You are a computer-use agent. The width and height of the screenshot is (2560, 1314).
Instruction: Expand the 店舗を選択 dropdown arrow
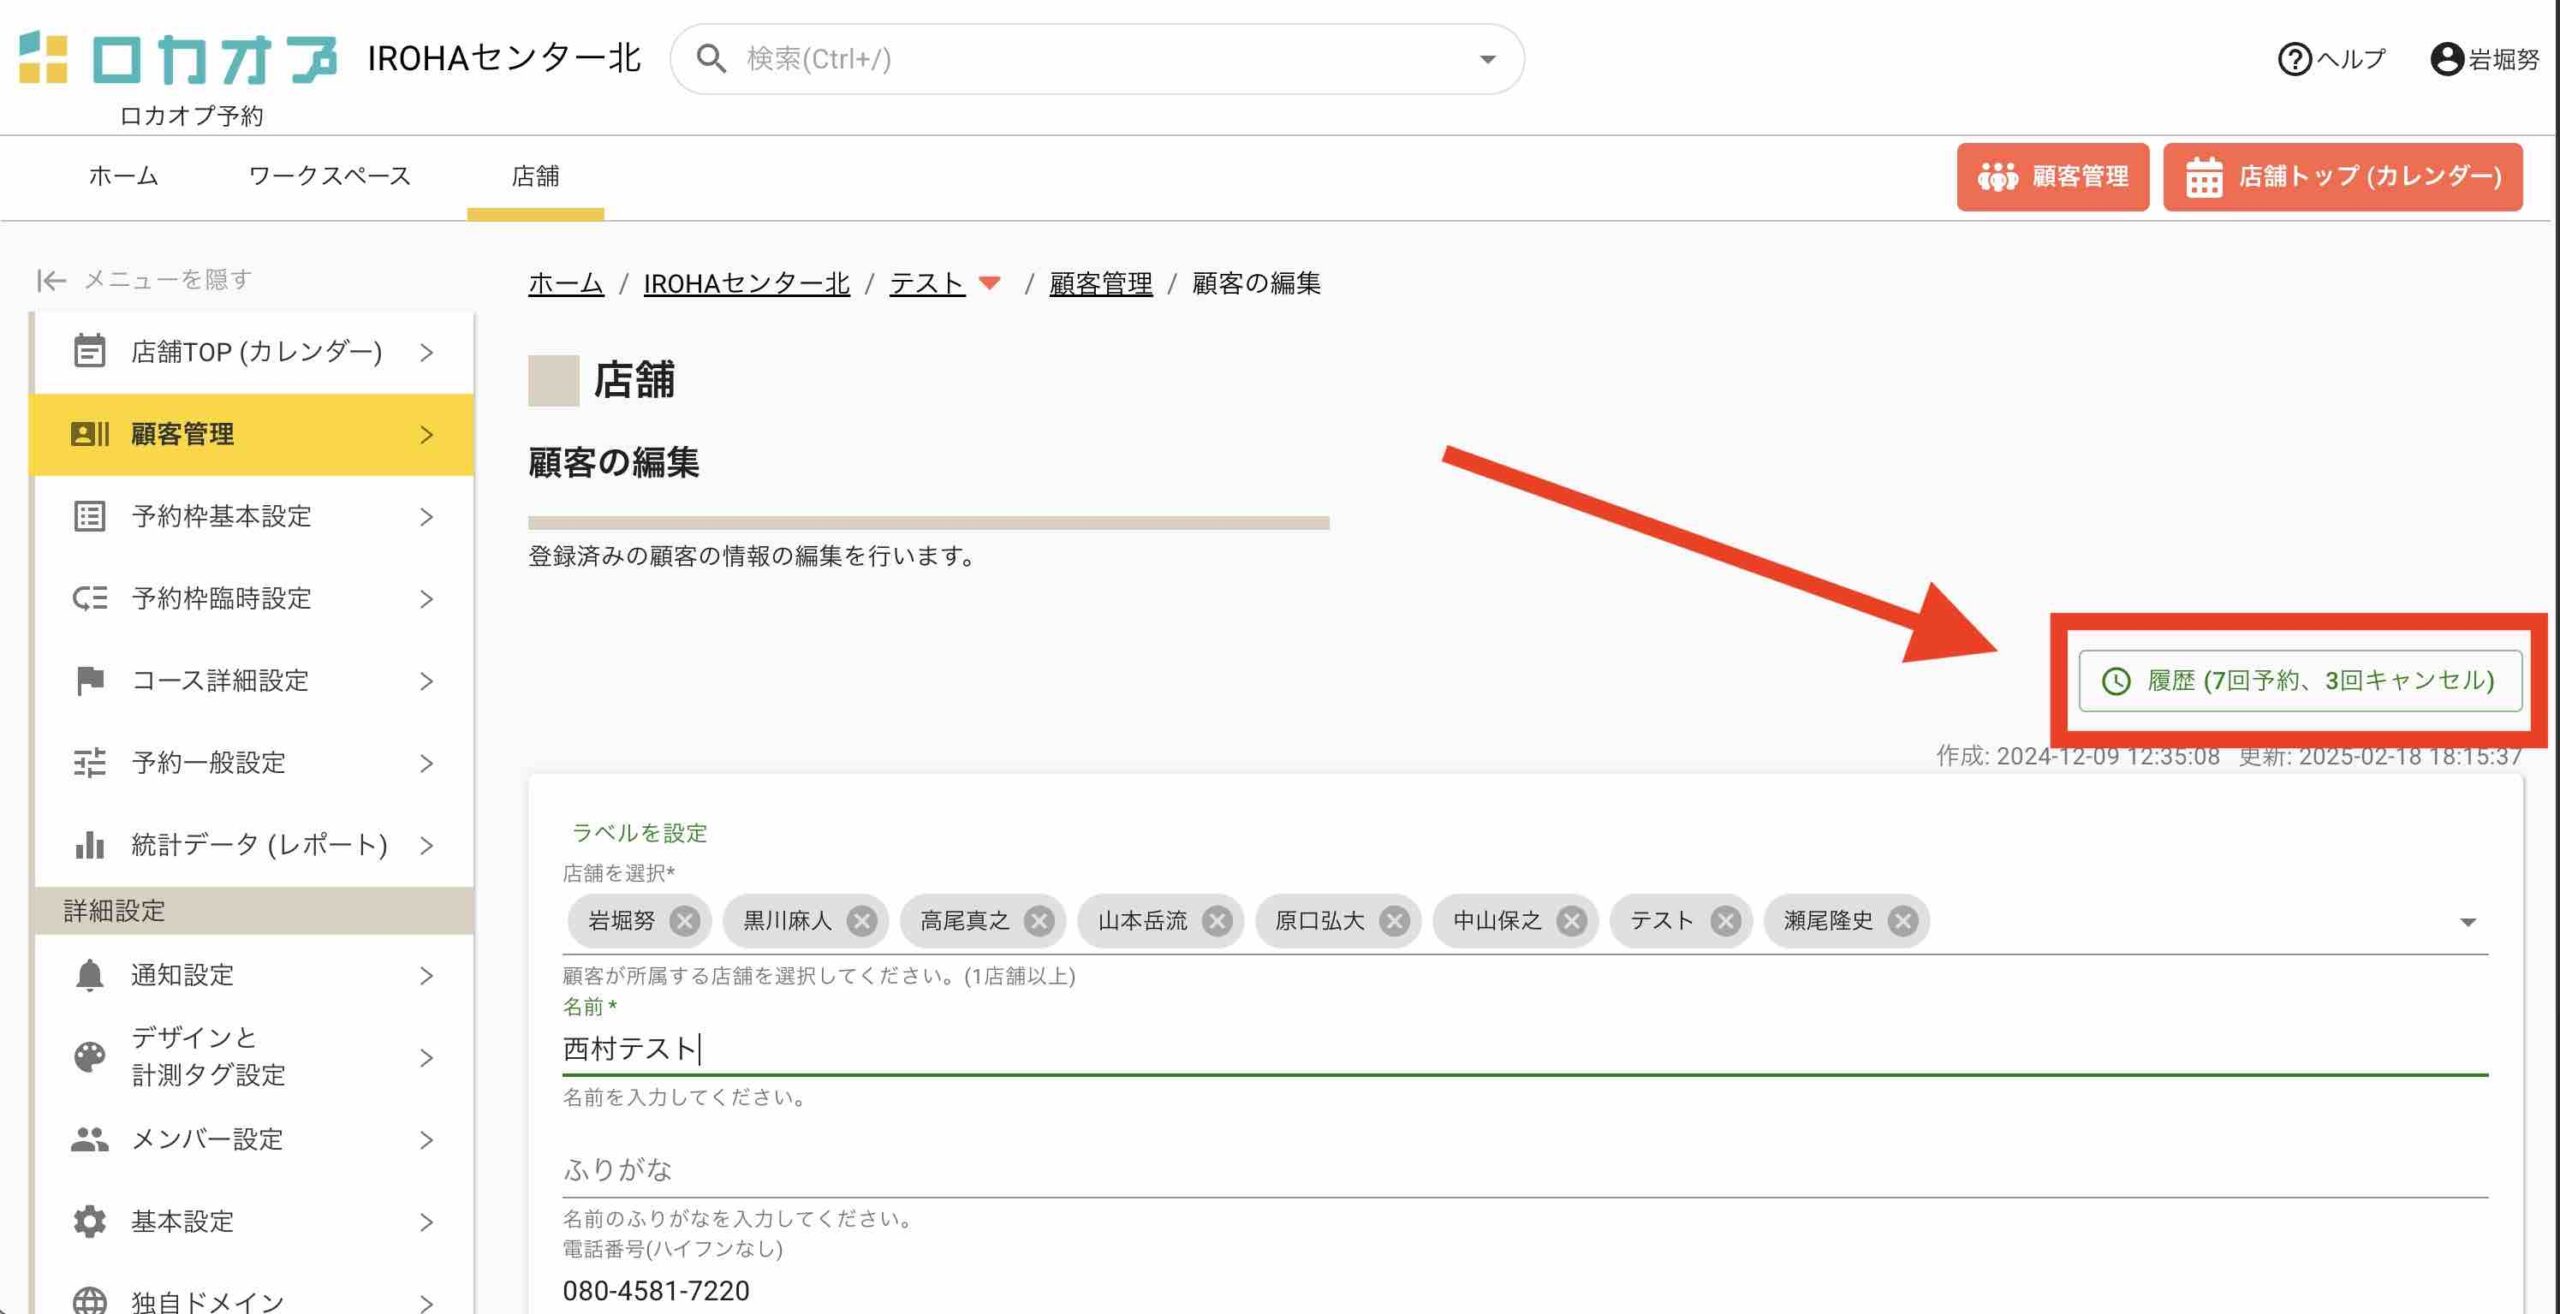coord(2467,922)
